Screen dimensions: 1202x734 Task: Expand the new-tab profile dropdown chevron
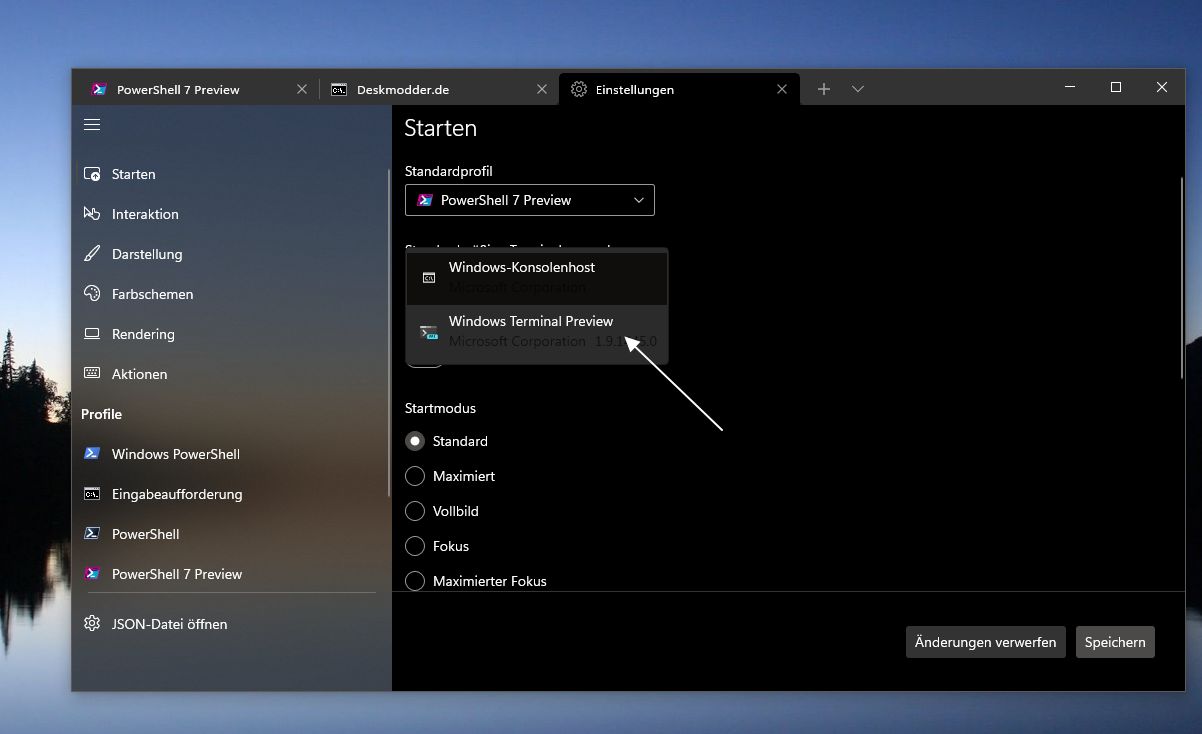tap(858, 89)
